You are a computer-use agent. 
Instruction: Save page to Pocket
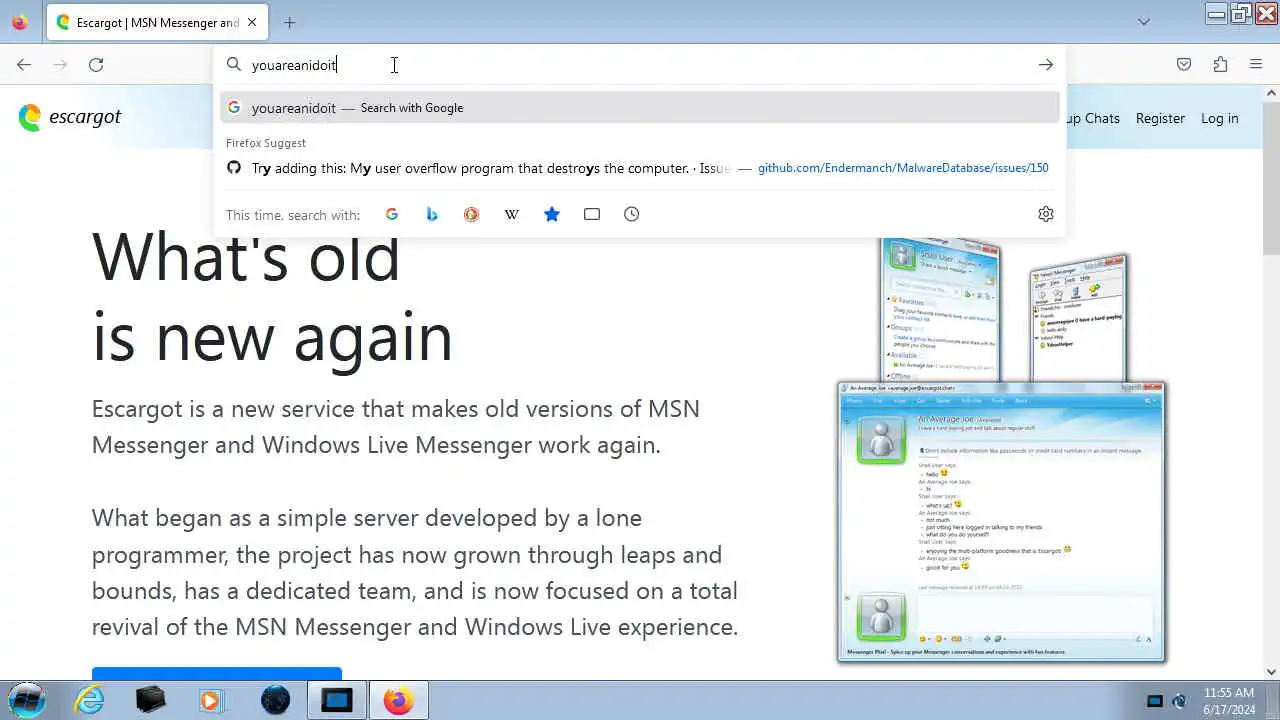pyautogui.click(x=1184, y=65)
